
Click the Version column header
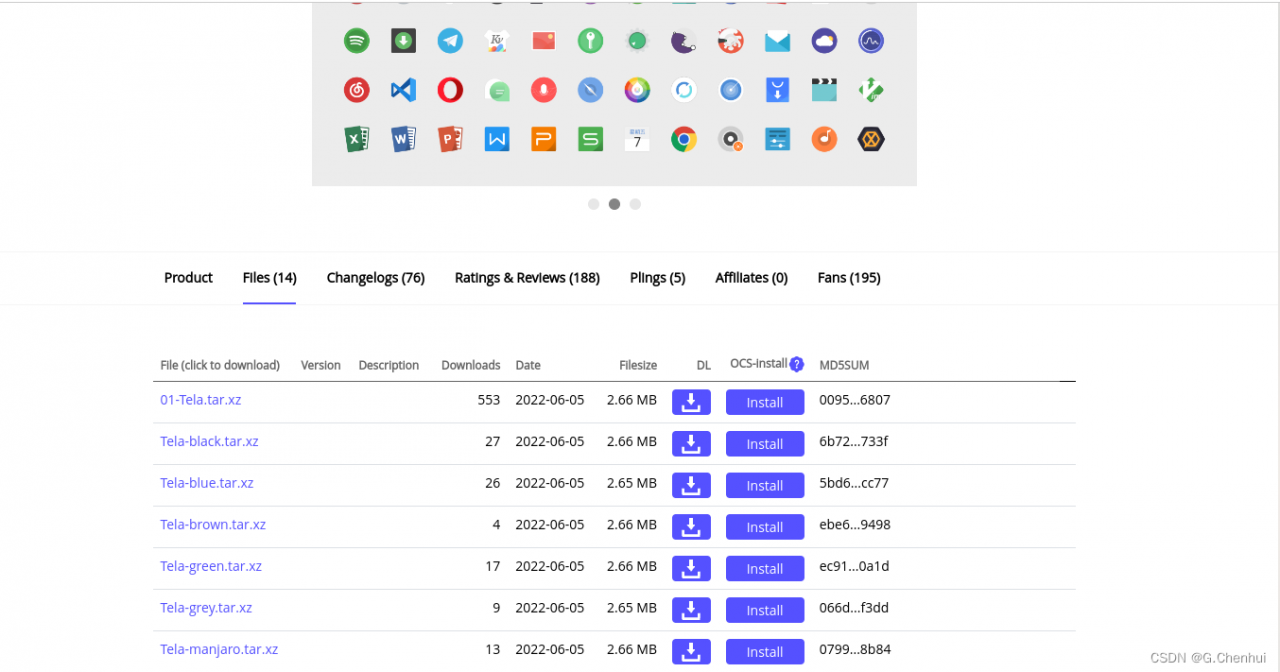(321, 365)
